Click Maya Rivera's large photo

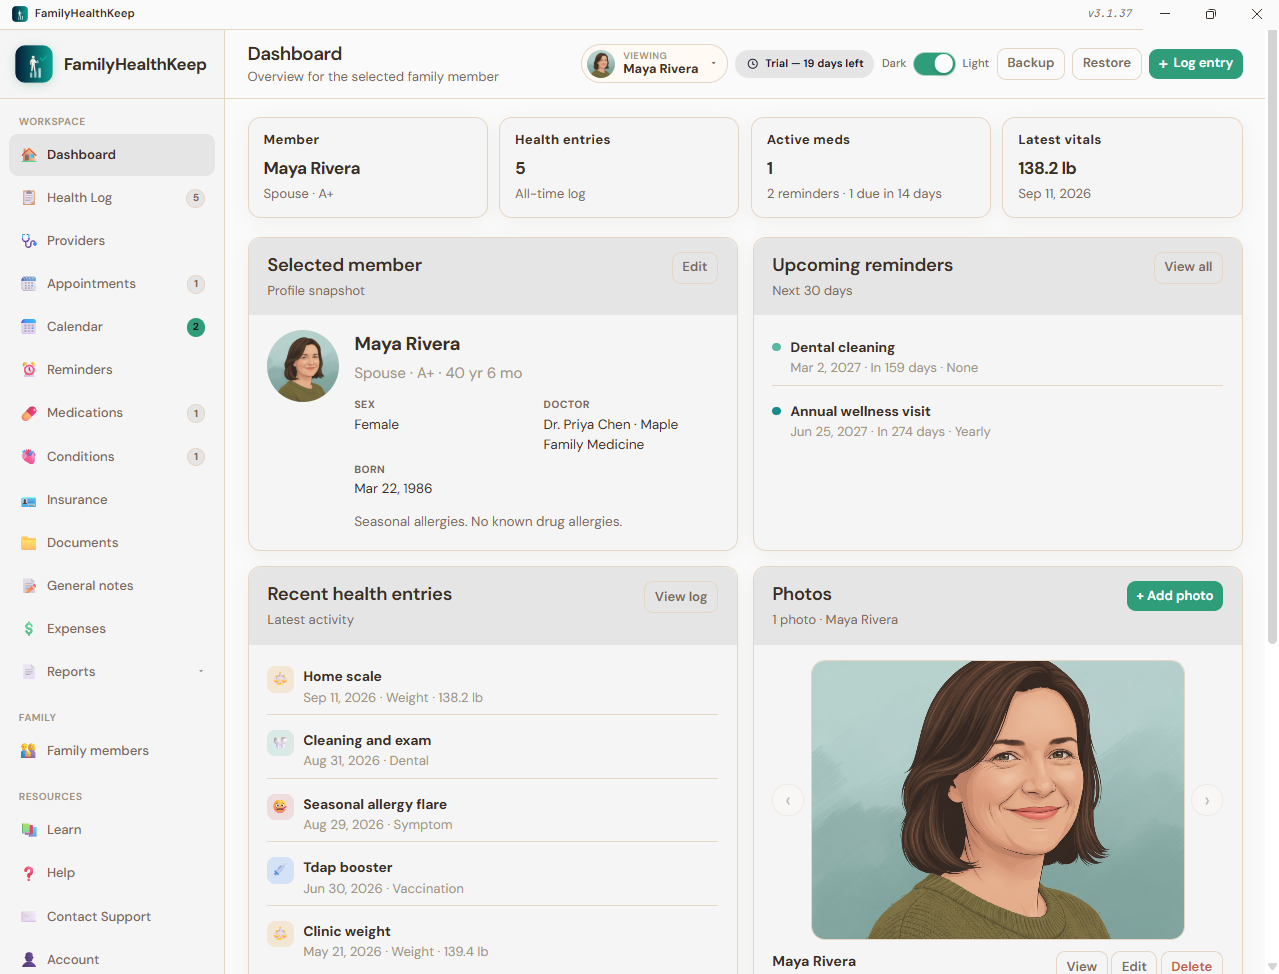pyautogui.click(x=998, y=800)
